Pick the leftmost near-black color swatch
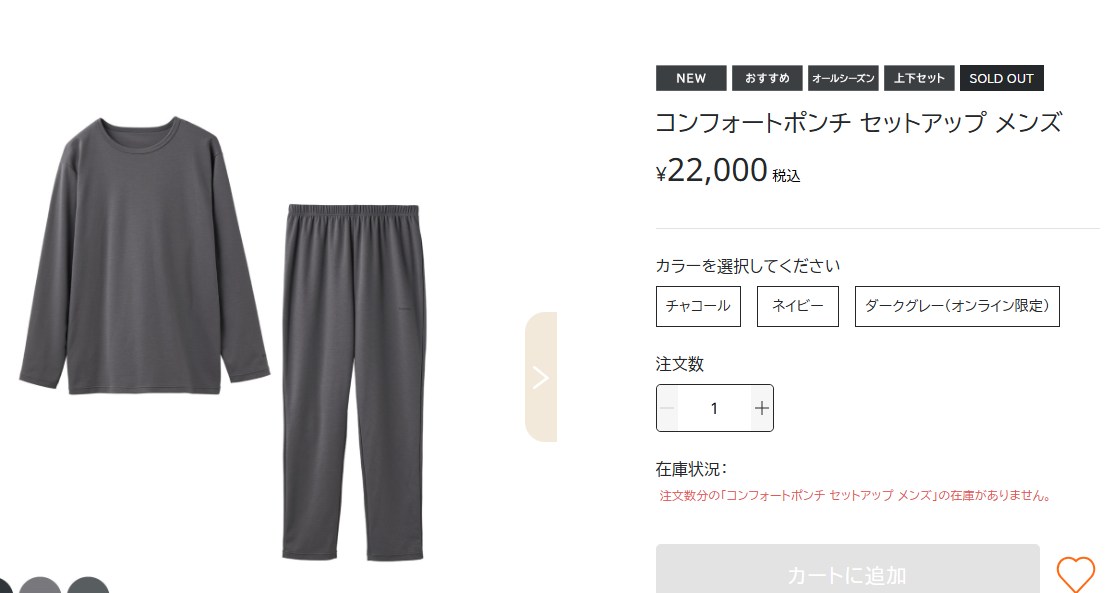 coord(6,586)
